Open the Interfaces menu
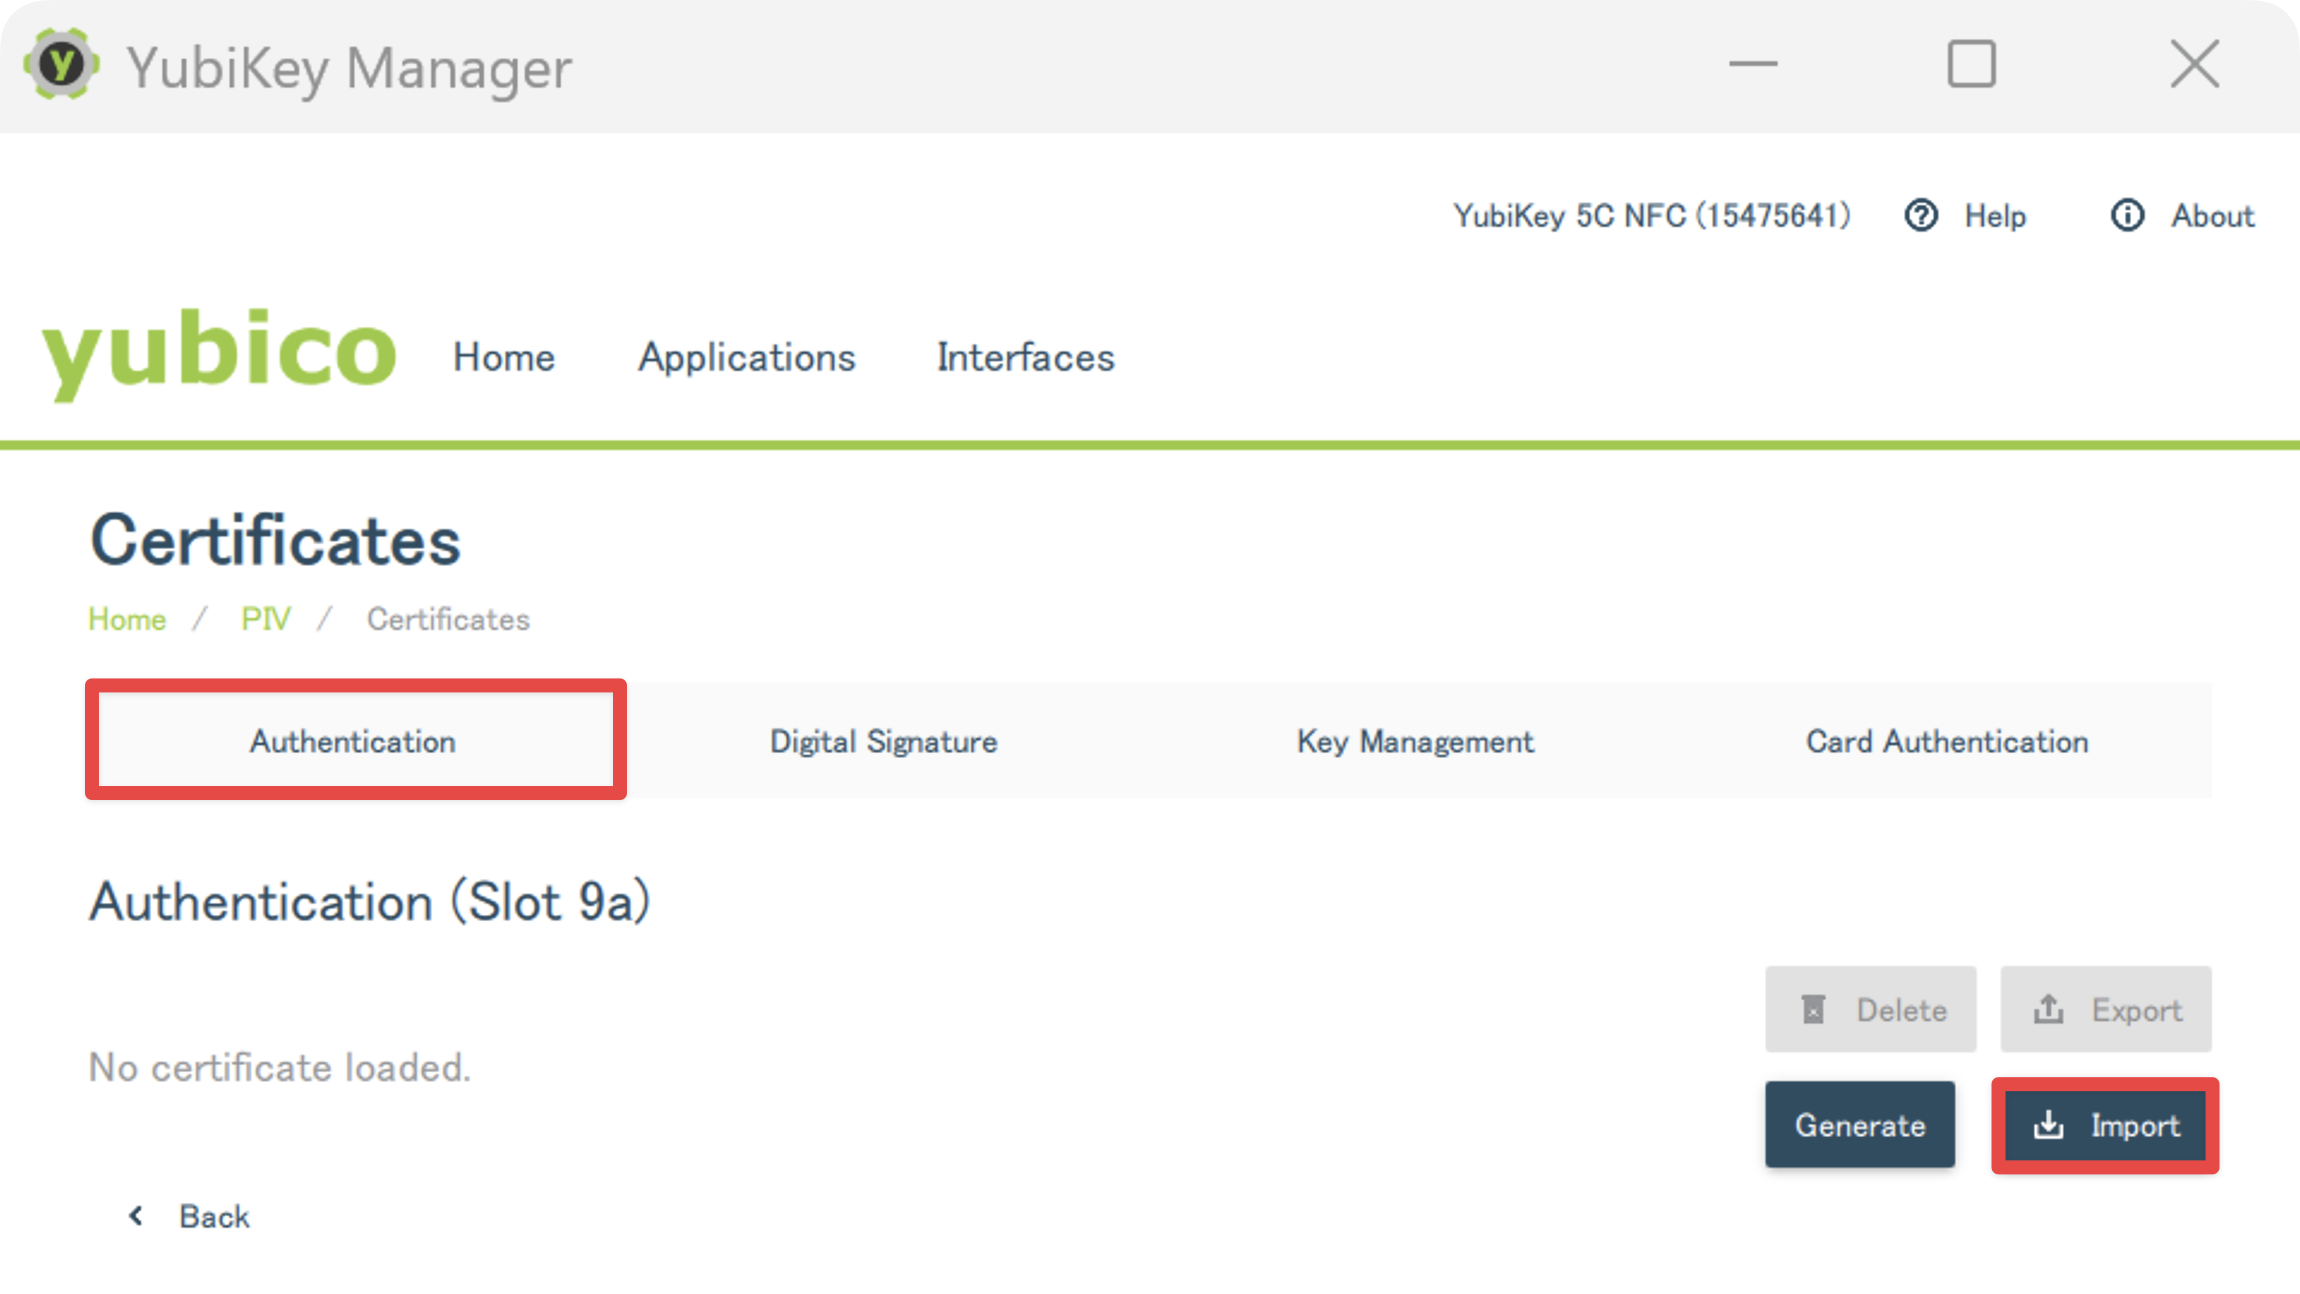This screenshot has height=1294, width=2300. 1025,357
